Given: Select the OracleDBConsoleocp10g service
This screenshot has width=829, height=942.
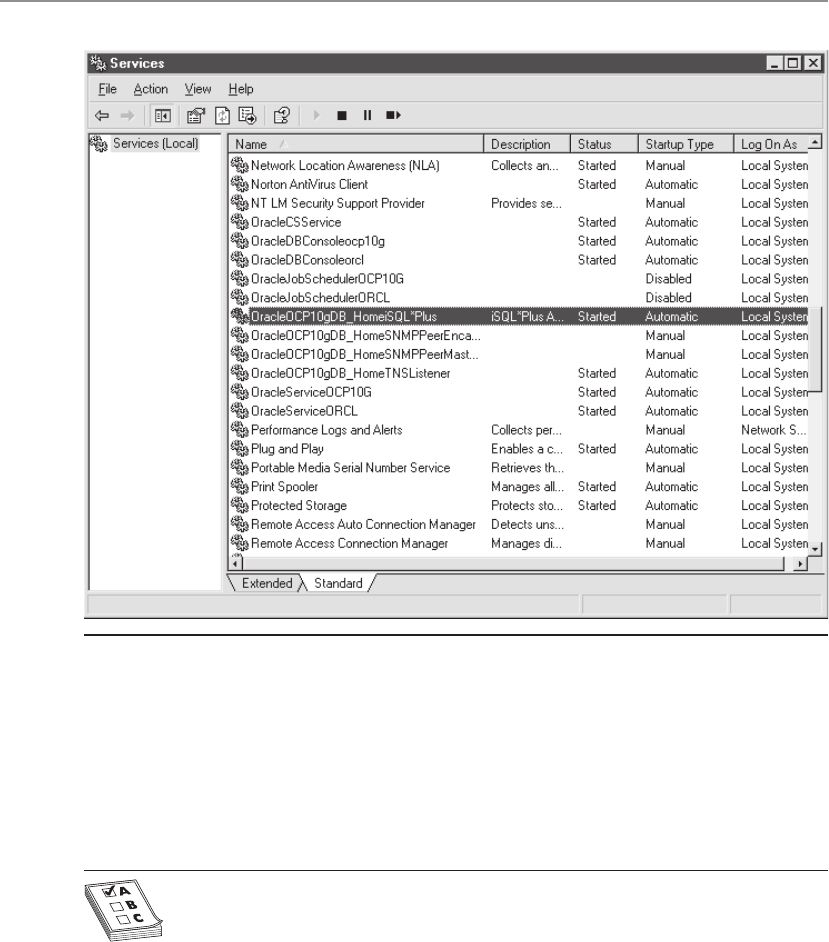Looking at the screenshot, I should (x=318, y=242).
